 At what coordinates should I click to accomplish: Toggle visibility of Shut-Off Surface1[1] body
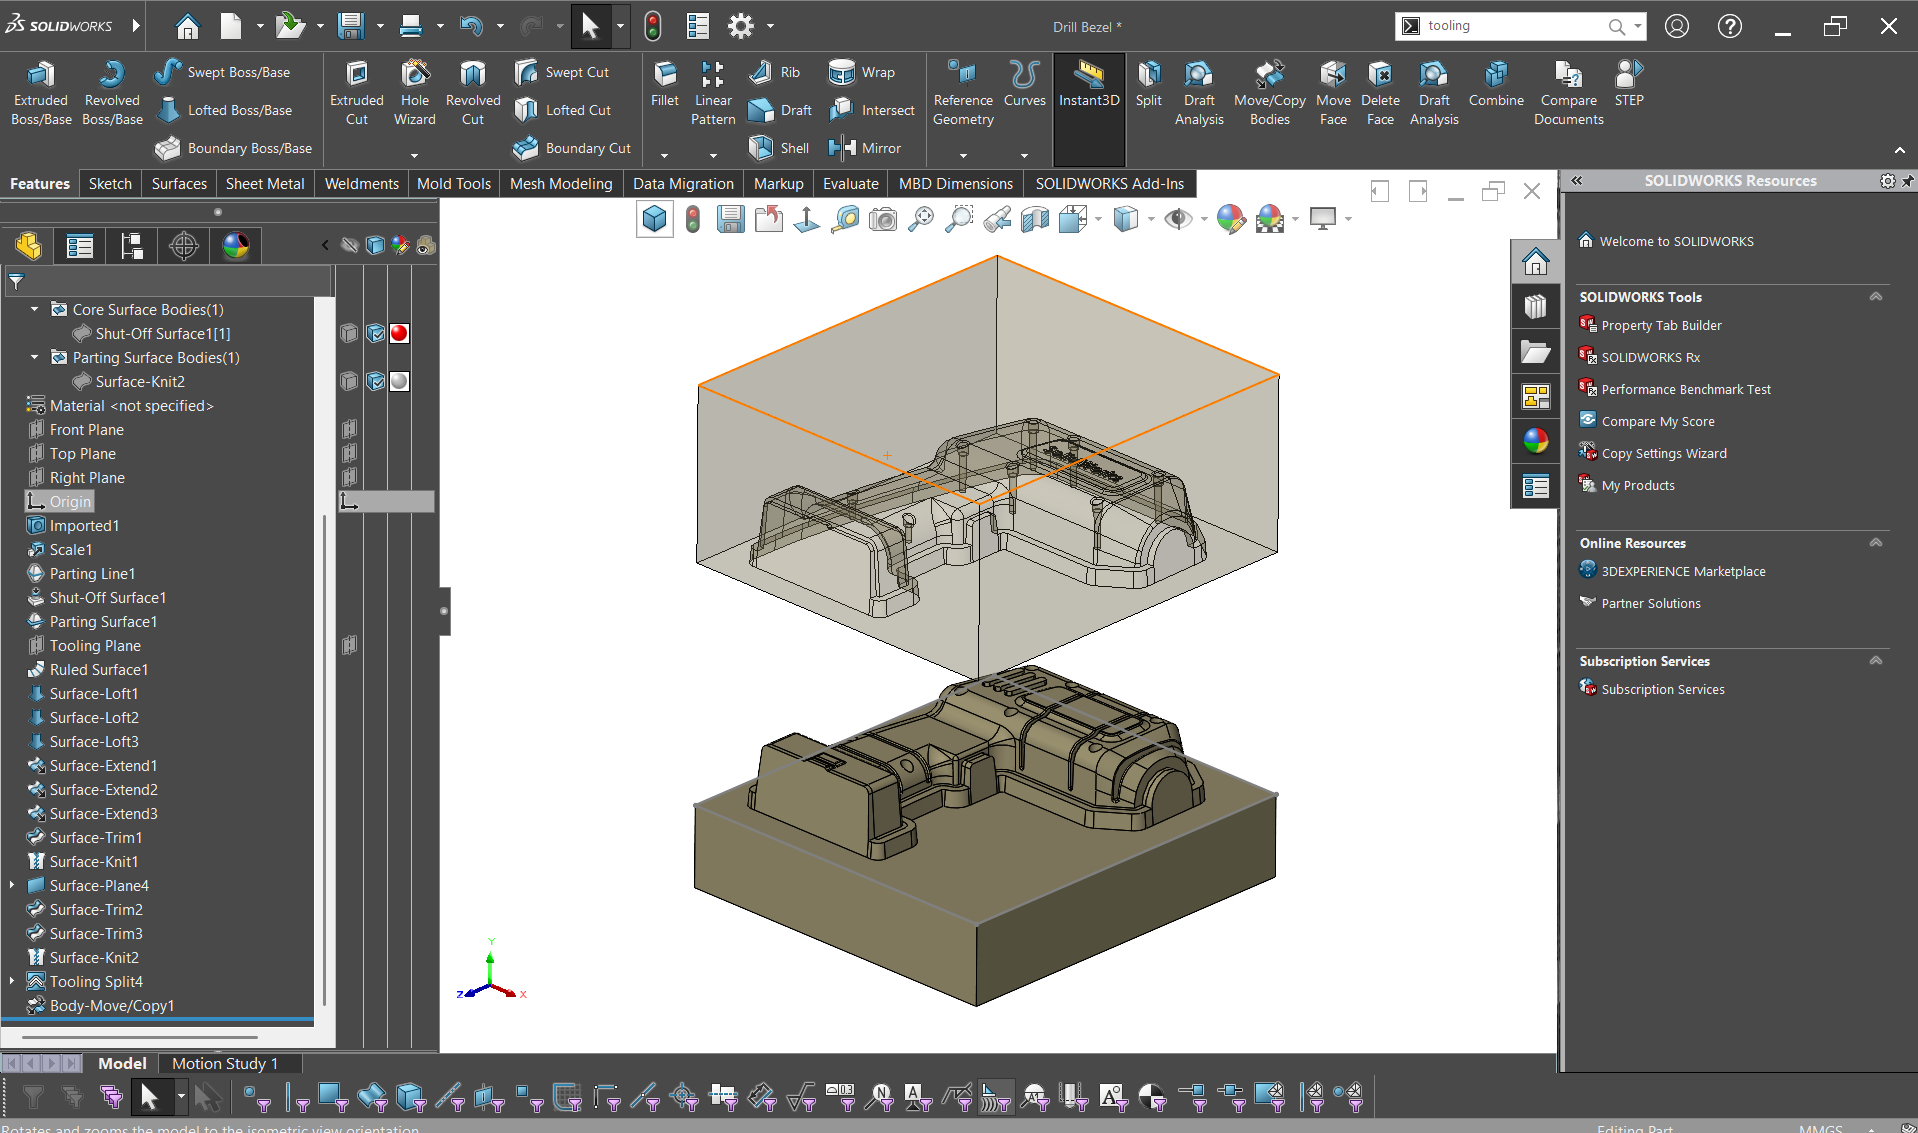[349, 333]
